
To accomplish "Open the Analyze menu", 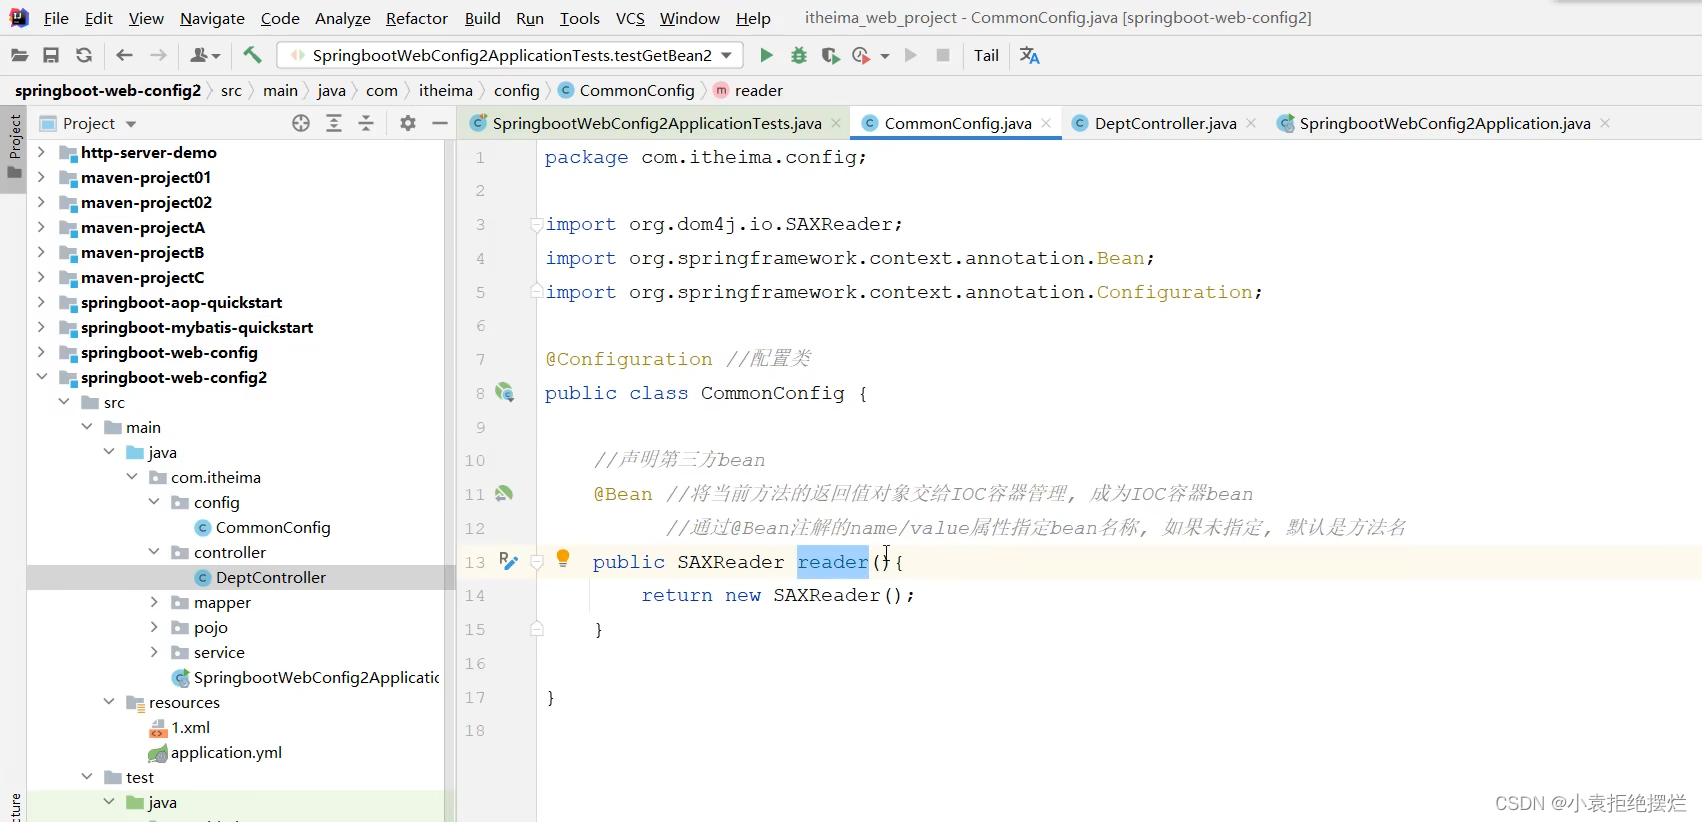I will point(342,18).
